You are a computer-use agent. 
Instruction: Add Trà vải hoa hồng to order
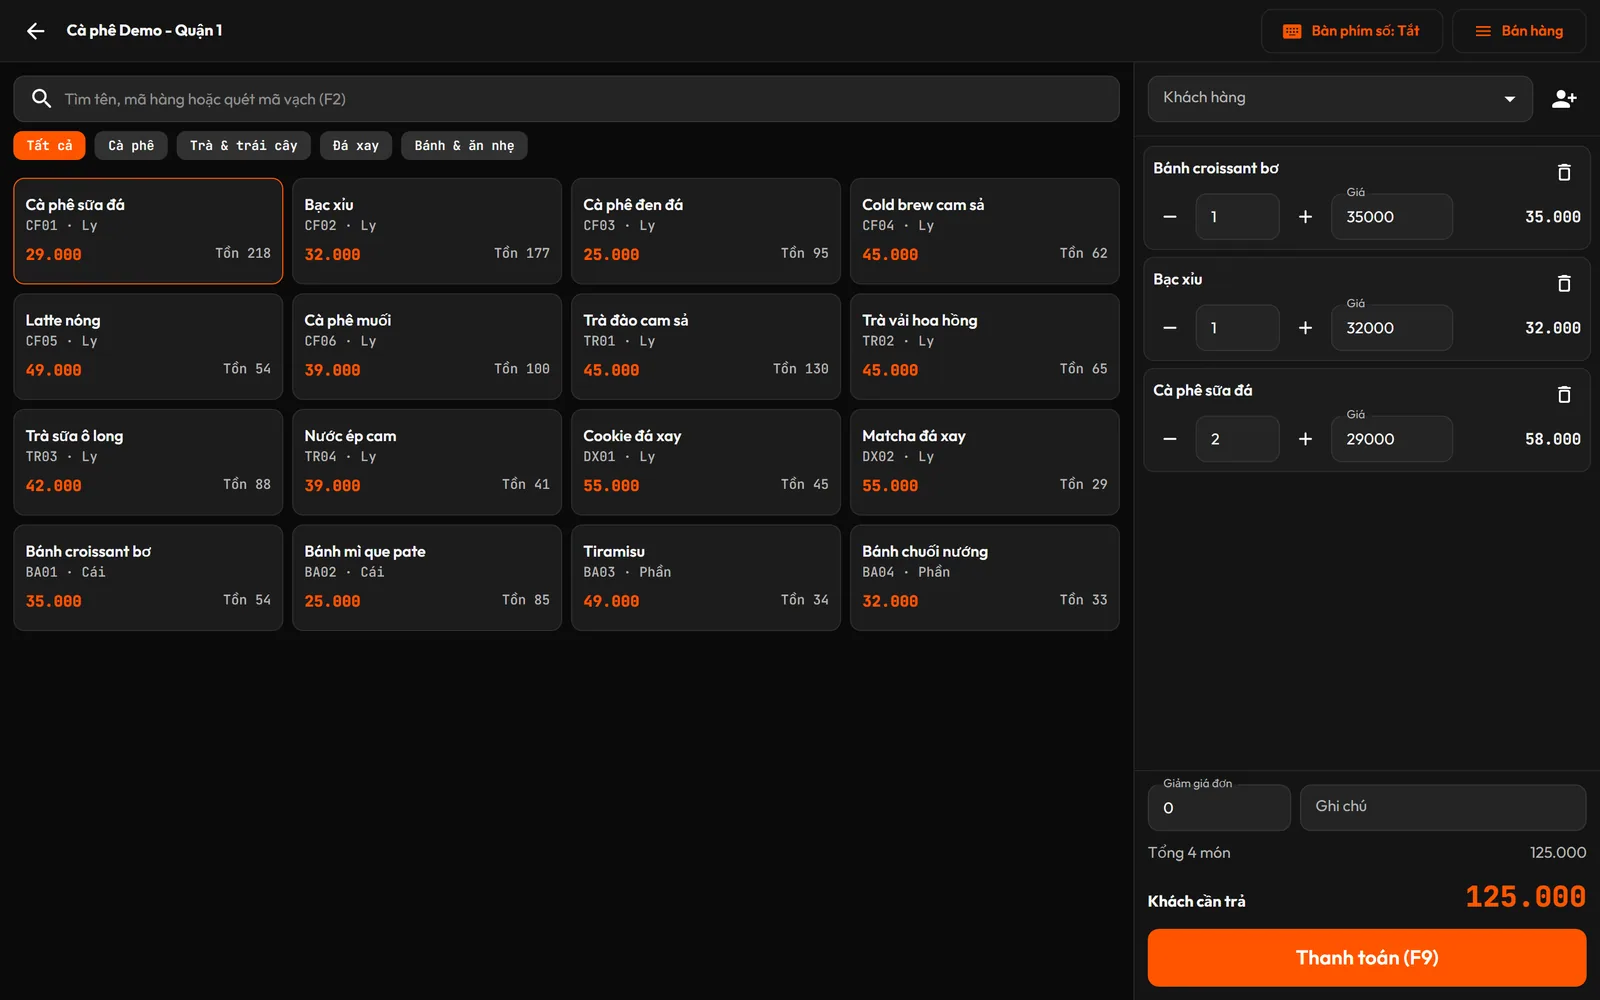(985, 347)
